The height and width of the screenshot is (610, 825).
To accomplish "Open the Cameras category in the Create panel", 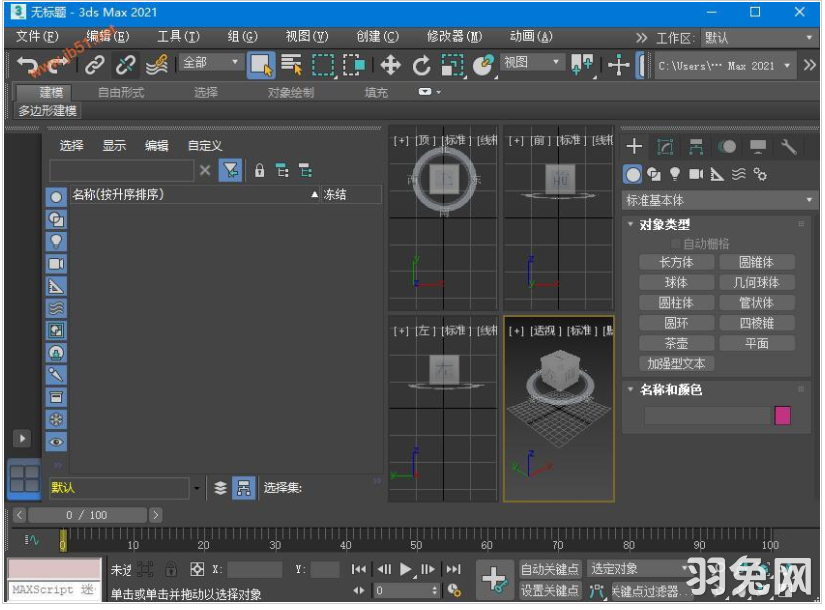I will (x=697, y=173).
